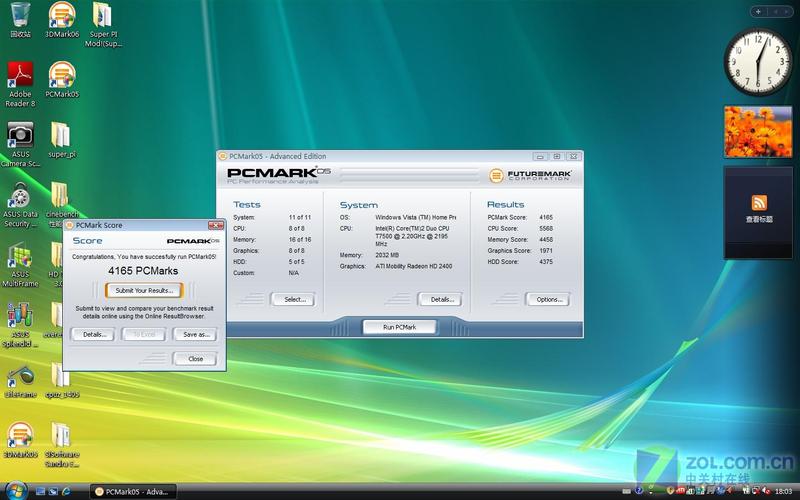This screenshot has height=500, width=800.
Task: Click the PCMark05 taskbar button
Action: [133, 492]
